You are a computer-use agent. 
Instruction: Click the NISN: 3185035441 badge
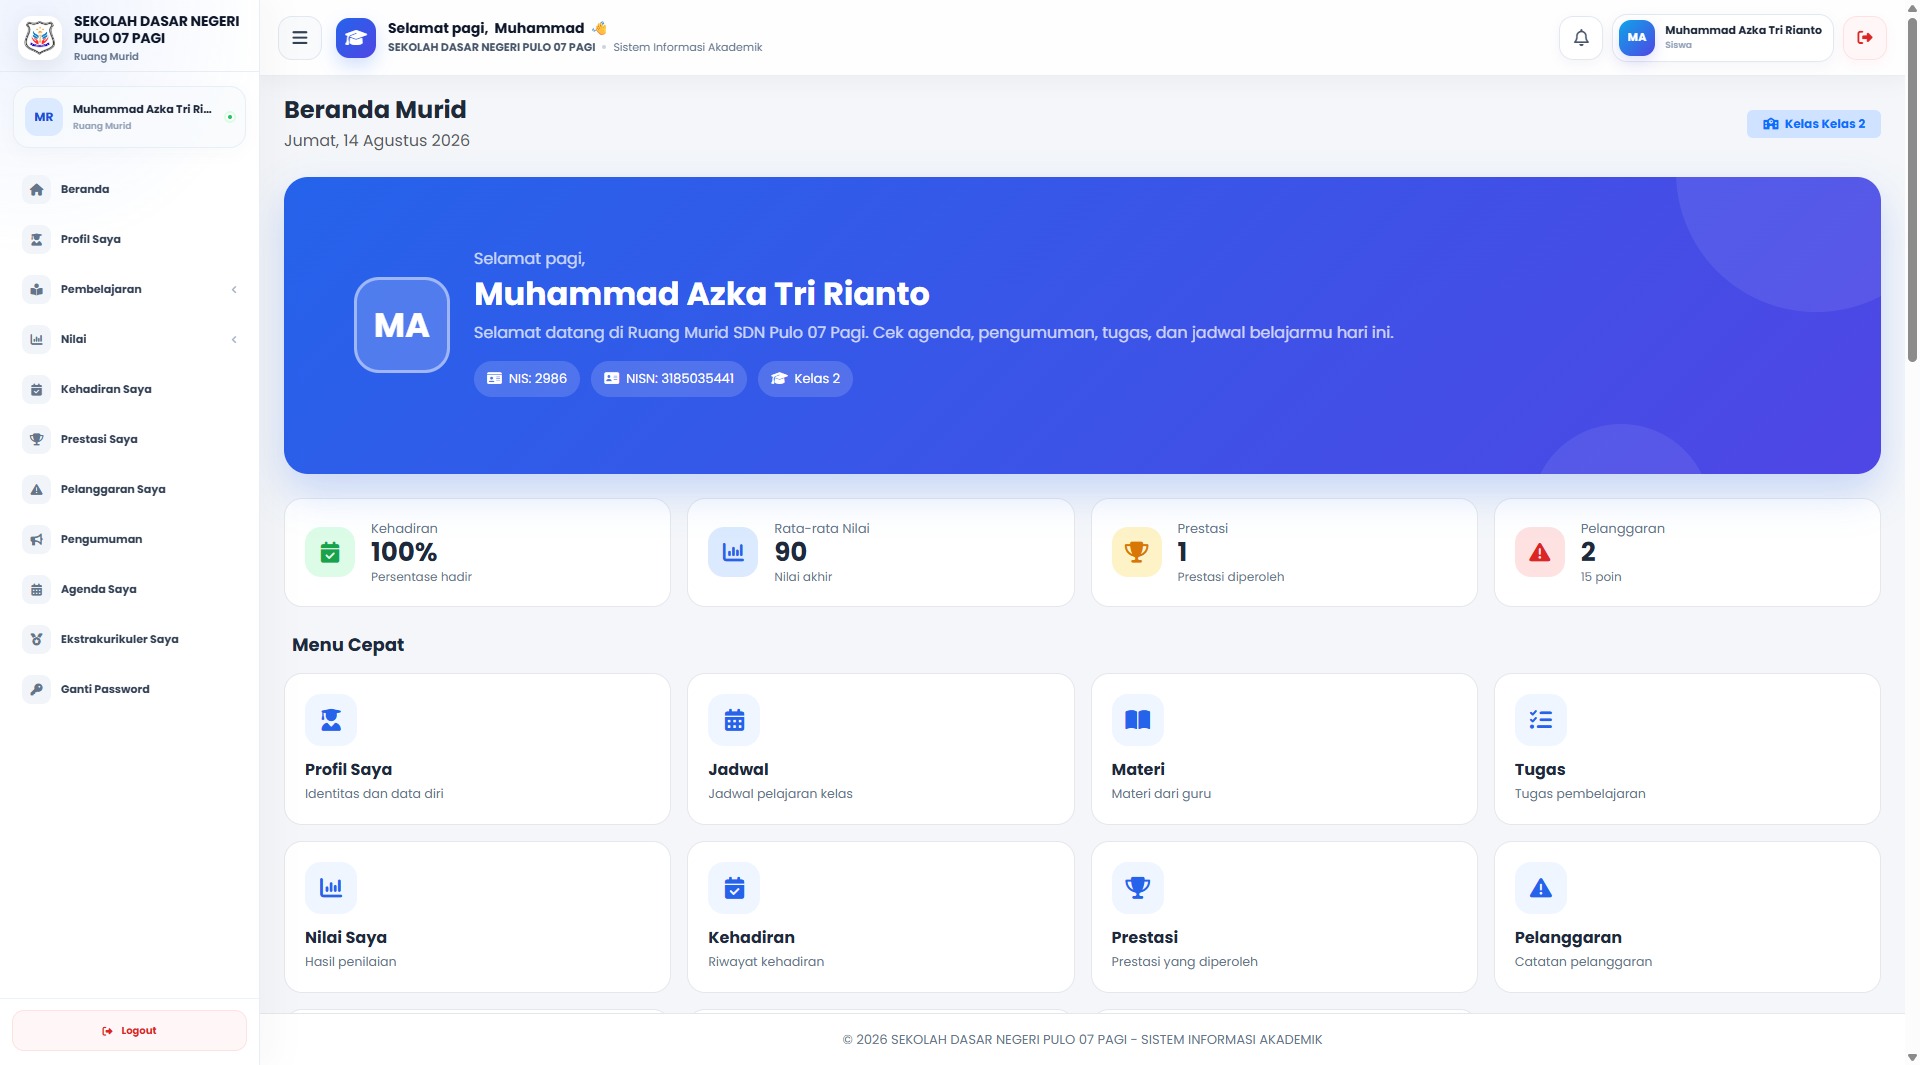pyautogui.click(x=668, y=379)
